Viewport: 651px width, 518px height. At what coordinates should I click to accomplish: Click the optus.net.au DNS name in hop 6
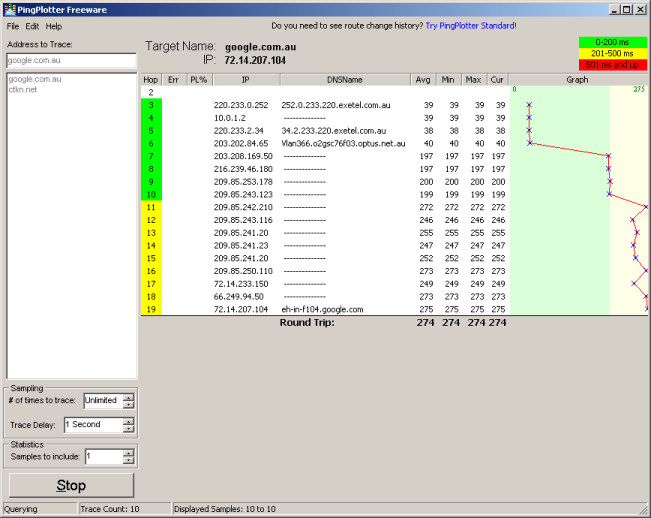coord(343,144)
